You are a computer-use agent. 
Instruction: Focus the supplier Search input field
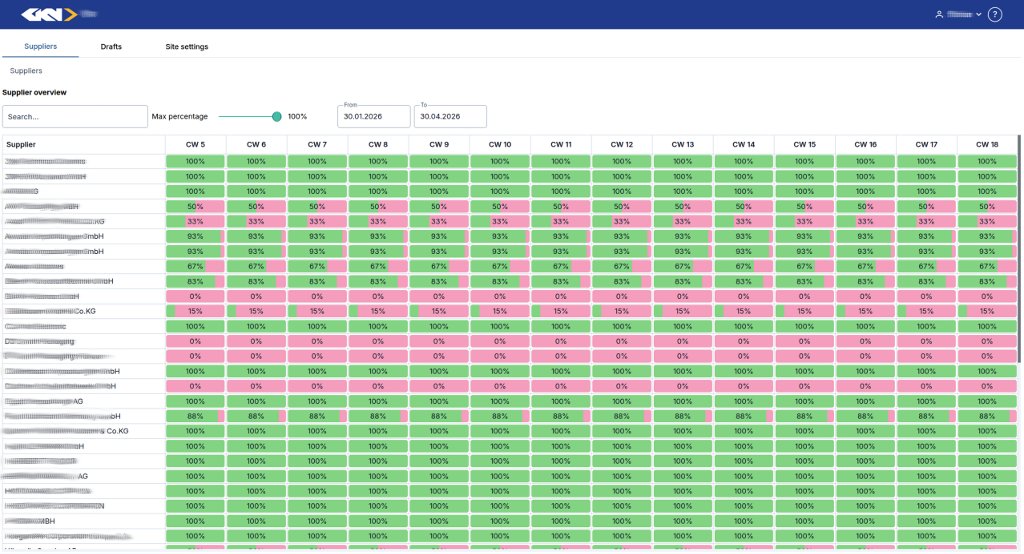[x=75, y=117]
